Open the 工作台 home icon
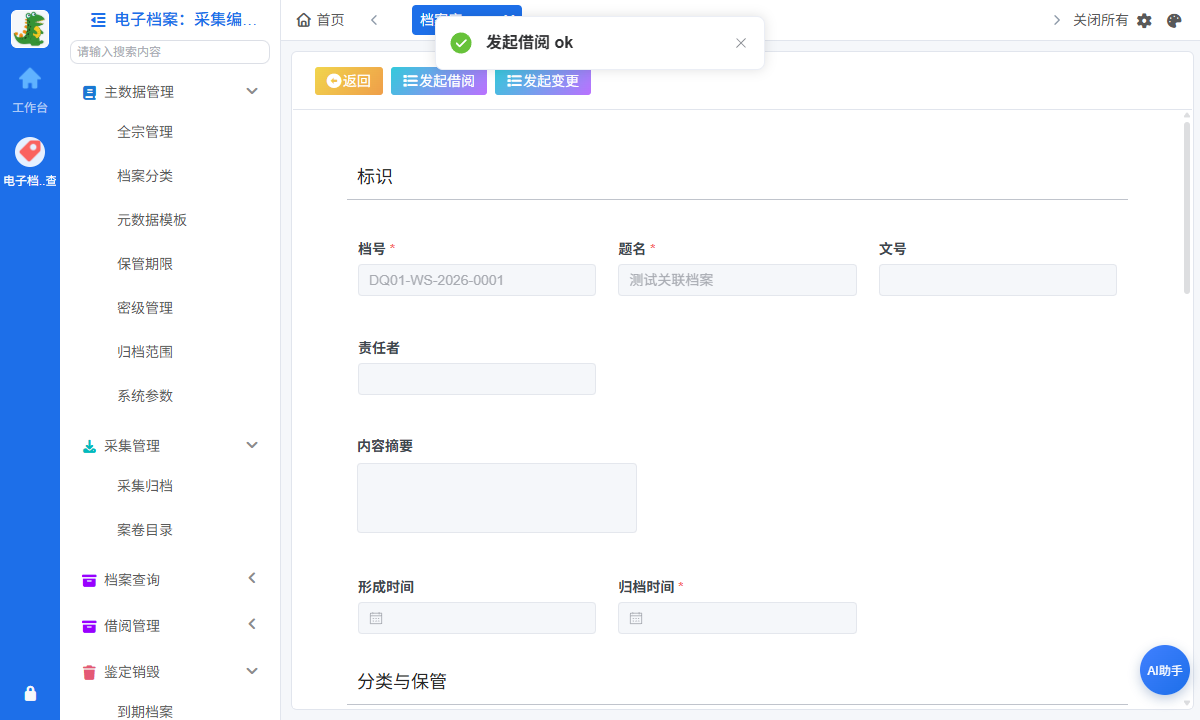The width and height of the screenshot is (1200, 720). tap(30, 77)
